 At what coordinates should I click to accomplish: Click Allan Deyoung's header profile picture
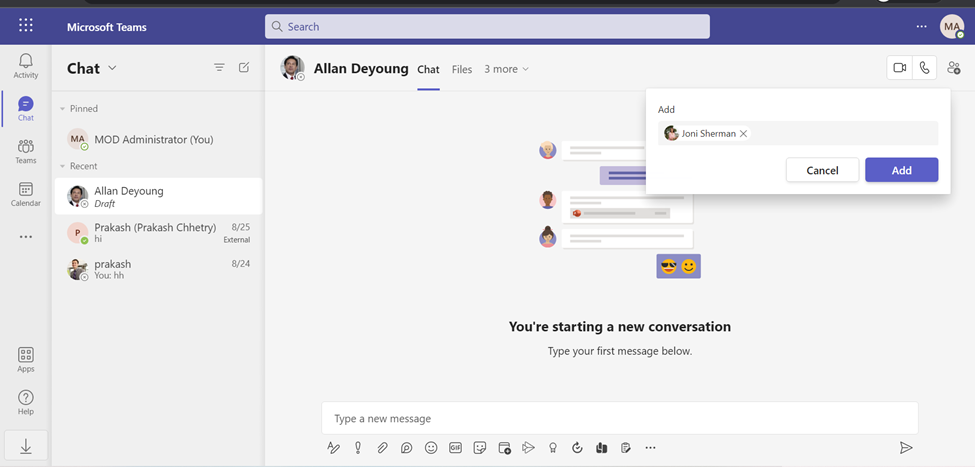tap(292, 68)
